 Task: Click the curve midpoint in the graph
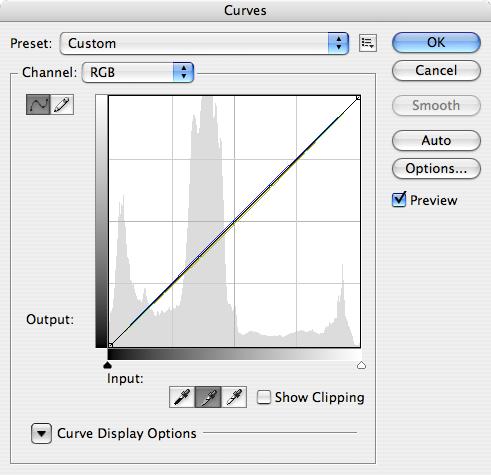pos(234,221)
